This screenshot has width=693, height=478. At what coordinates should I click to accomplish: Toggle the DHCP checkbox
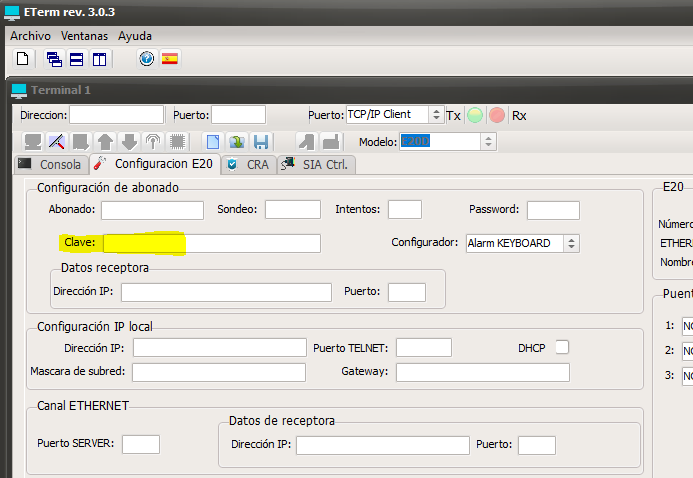pyautogui.click(x=562, y=347)
